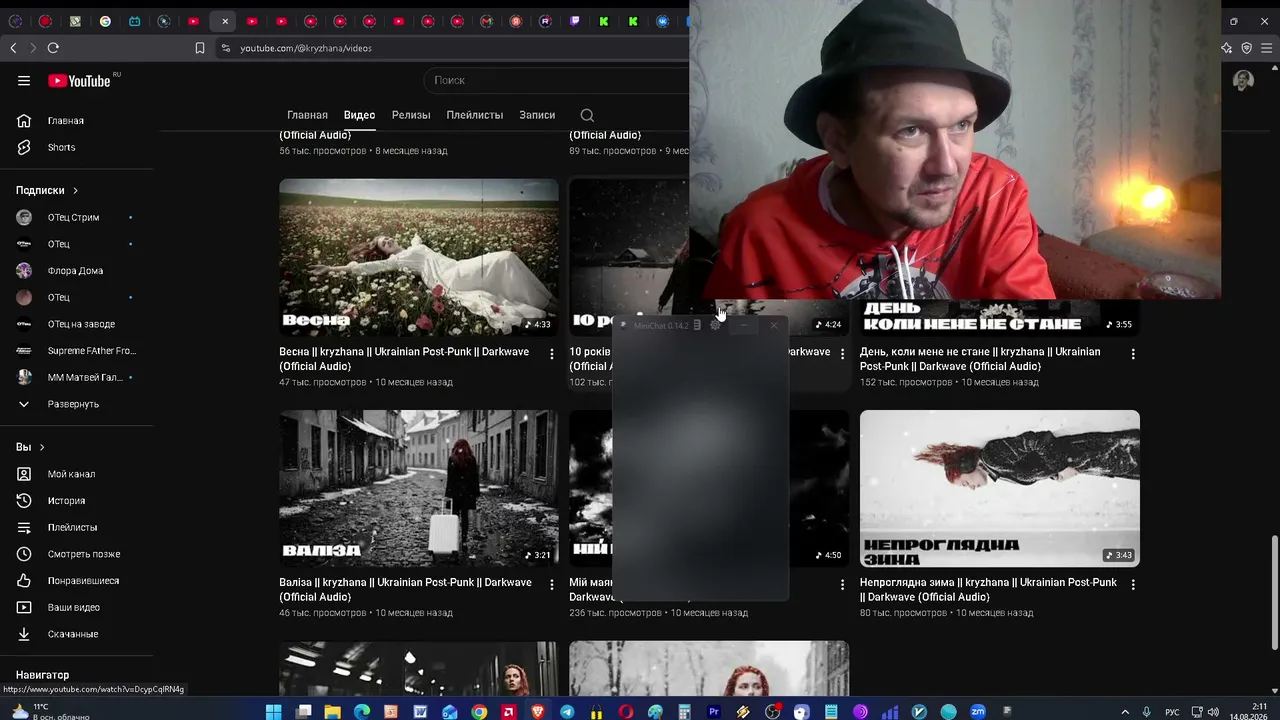Open the Релизы channel tab
The image size is (1280, 720).
coord(411,115)
